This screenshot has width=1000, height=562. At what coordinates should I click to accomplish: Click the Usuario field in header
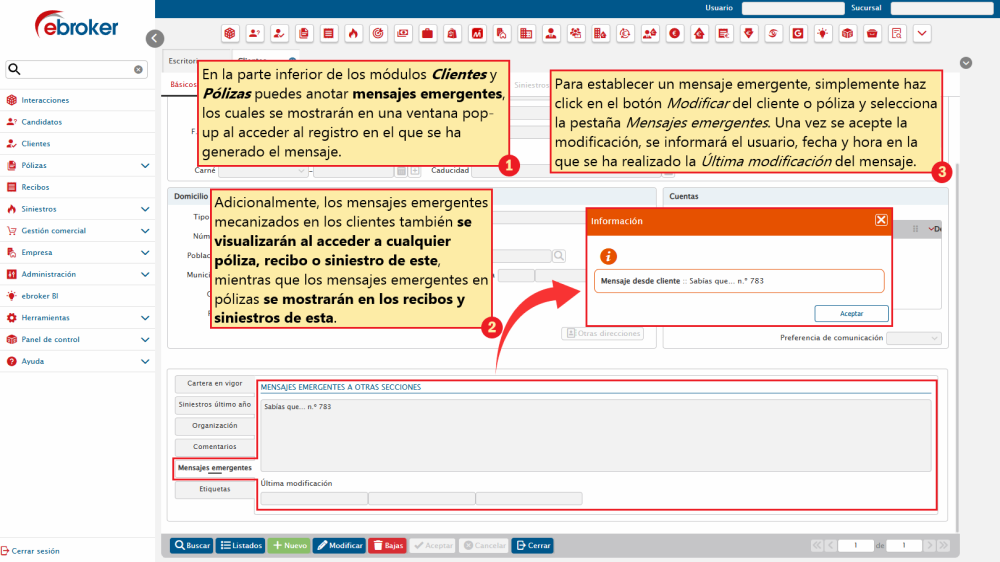point(792,8)
